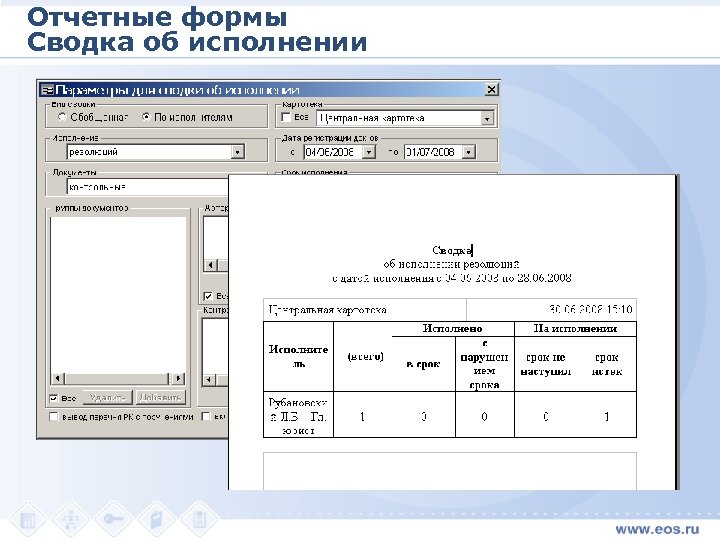Click left scroll arrow in Авторы list
This screenshot has height=540, width=720.
(x=211, y=265)
